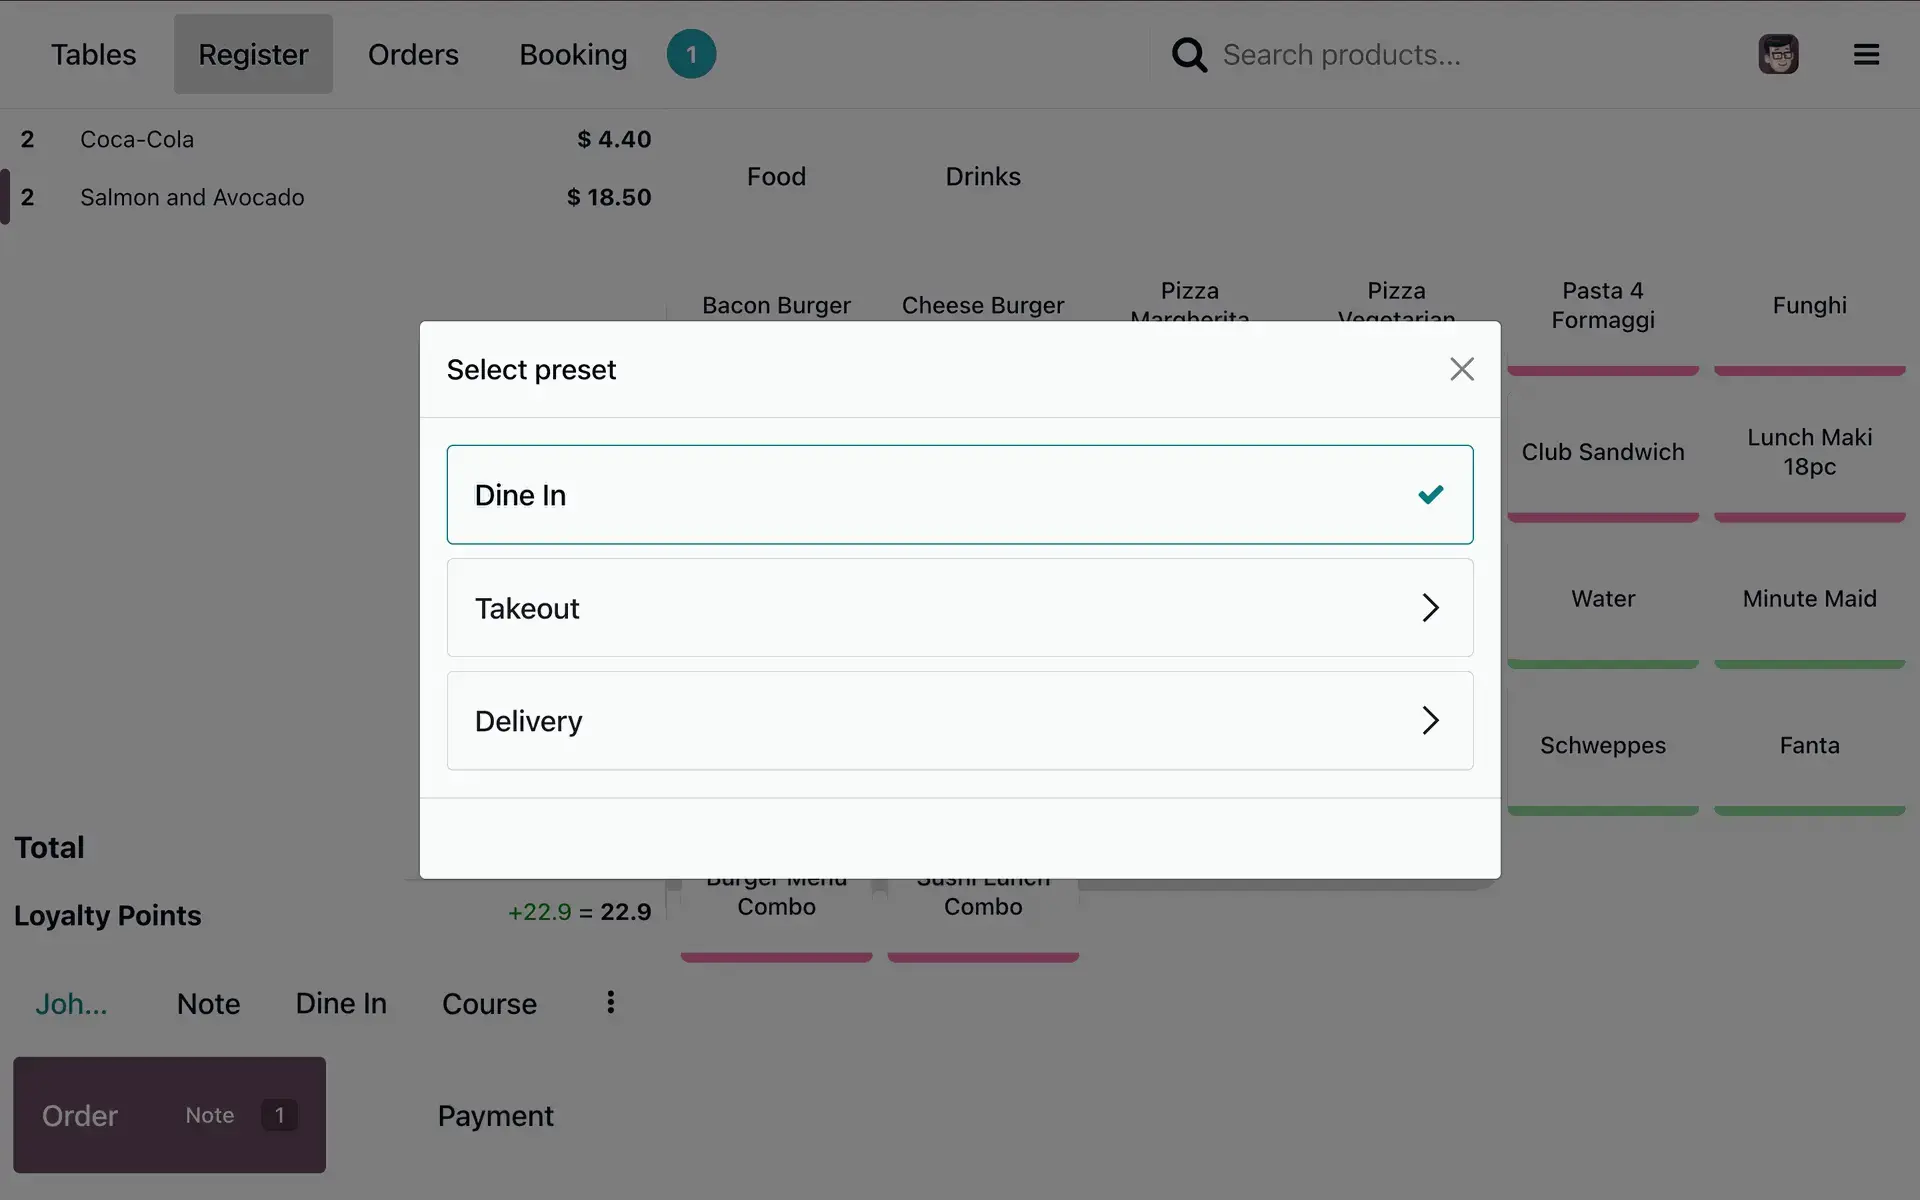Open the hamburger menu
This screenshot has height=1200, width=1920.
click(x=1866, y=54)
